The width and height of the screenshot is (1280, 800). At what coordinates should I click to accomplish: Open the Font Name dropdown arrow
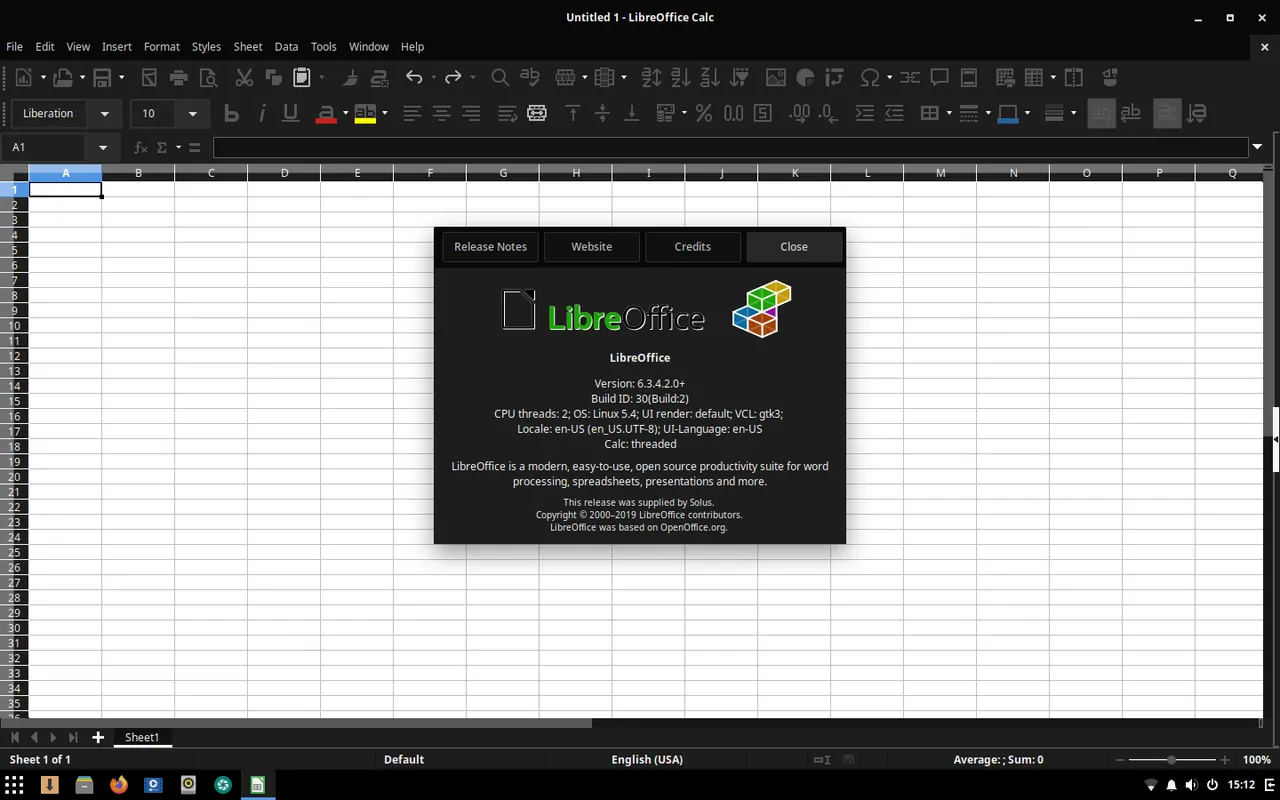[104, 114]
